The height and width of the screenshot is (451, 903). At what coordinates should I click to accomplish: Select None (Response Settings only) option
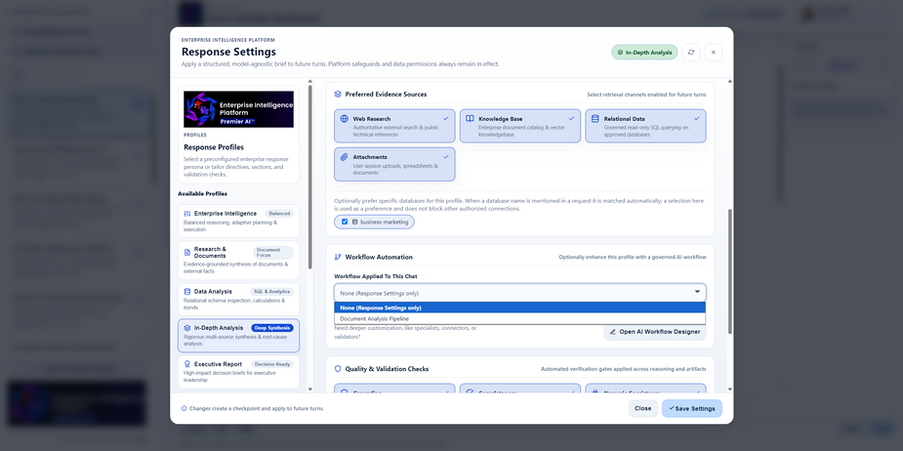(x=520, y=308)
